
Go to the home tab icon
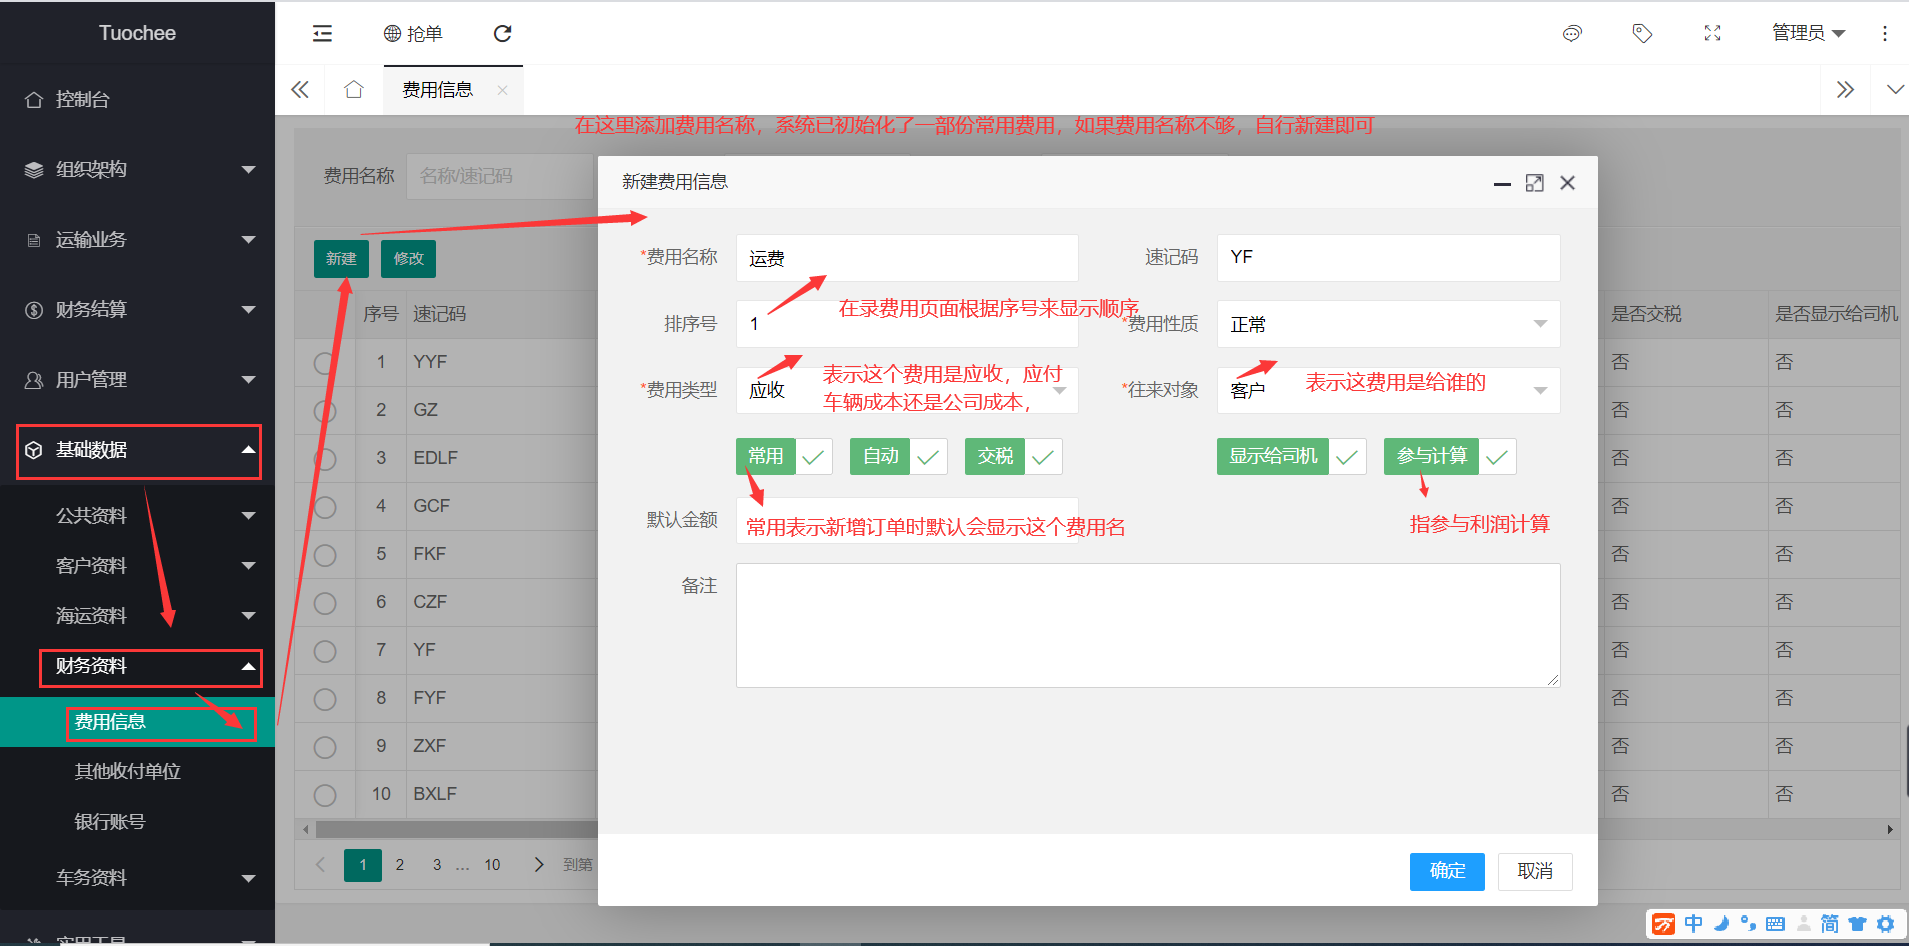[353, 90]
